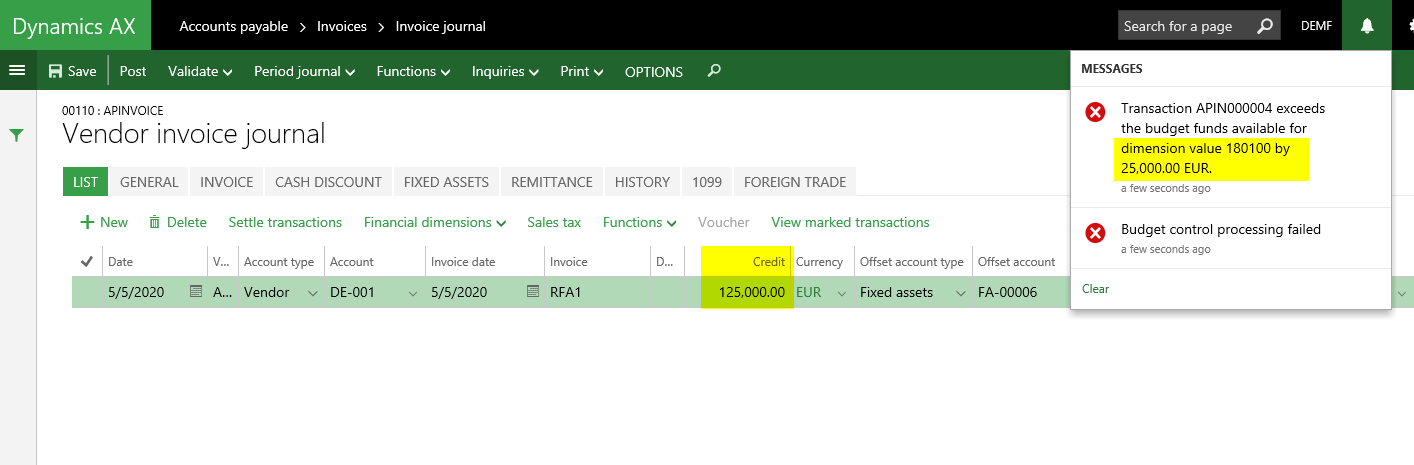Click the search magnifier in page search
The height and width of the screenshot is (465, 1414).
[x=1265, y=26]
